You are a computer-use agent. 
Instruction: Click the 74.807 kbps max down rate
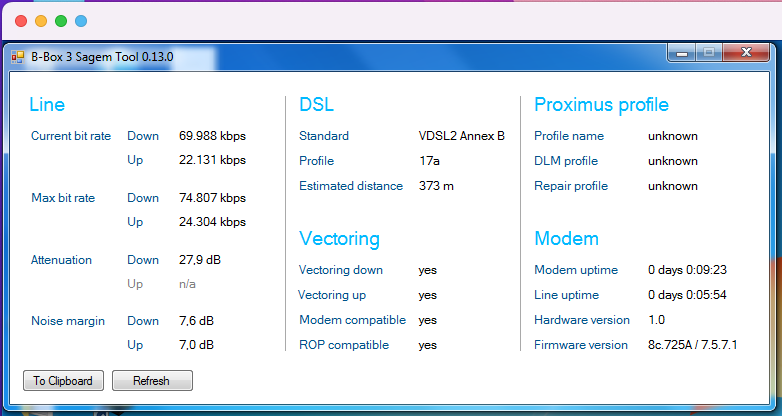tap(212, 198)
